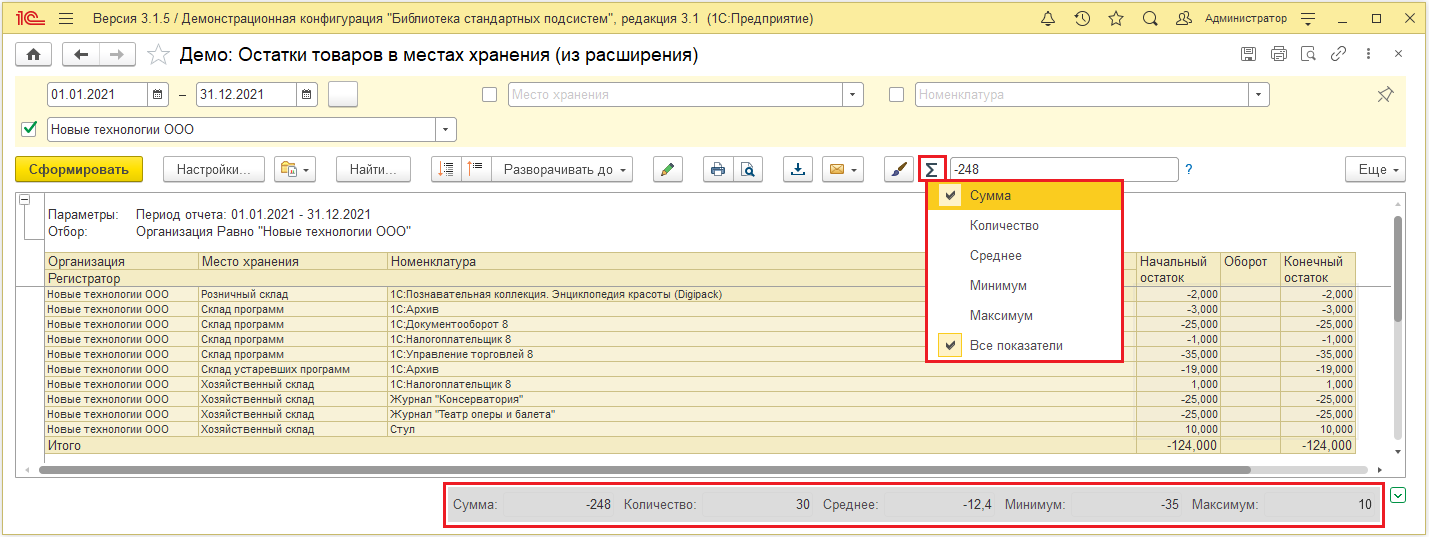Select Среднее in indicators menu
The image size is (1429, 537).
point(1024,255)
